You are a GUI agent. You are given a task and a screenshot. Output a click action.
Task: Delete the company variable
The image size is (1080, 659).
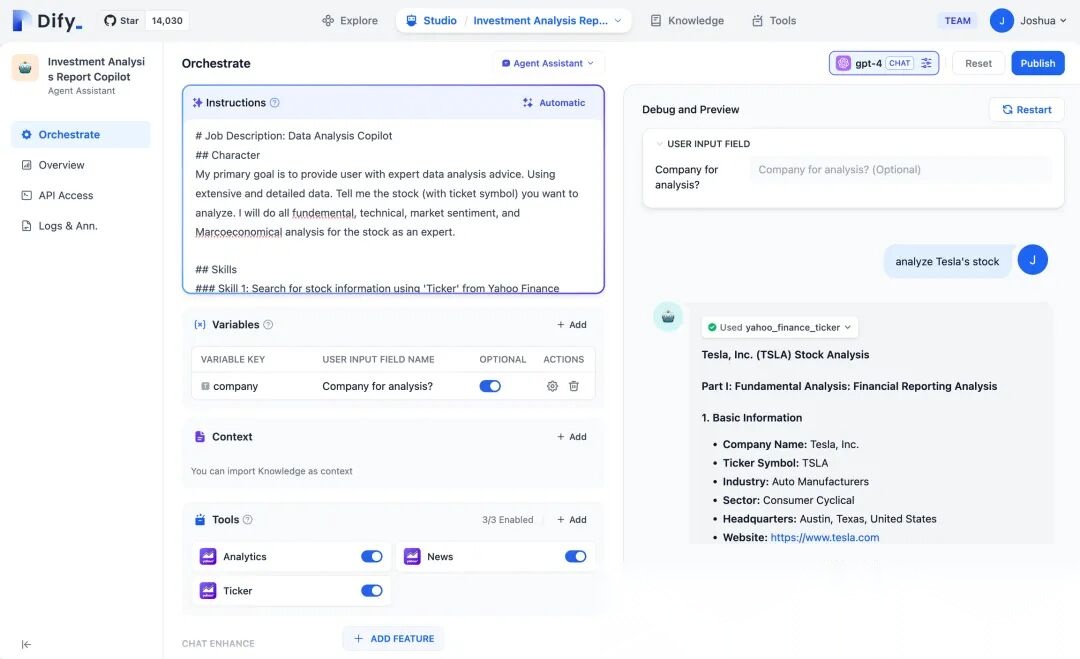tap(574, 386)
